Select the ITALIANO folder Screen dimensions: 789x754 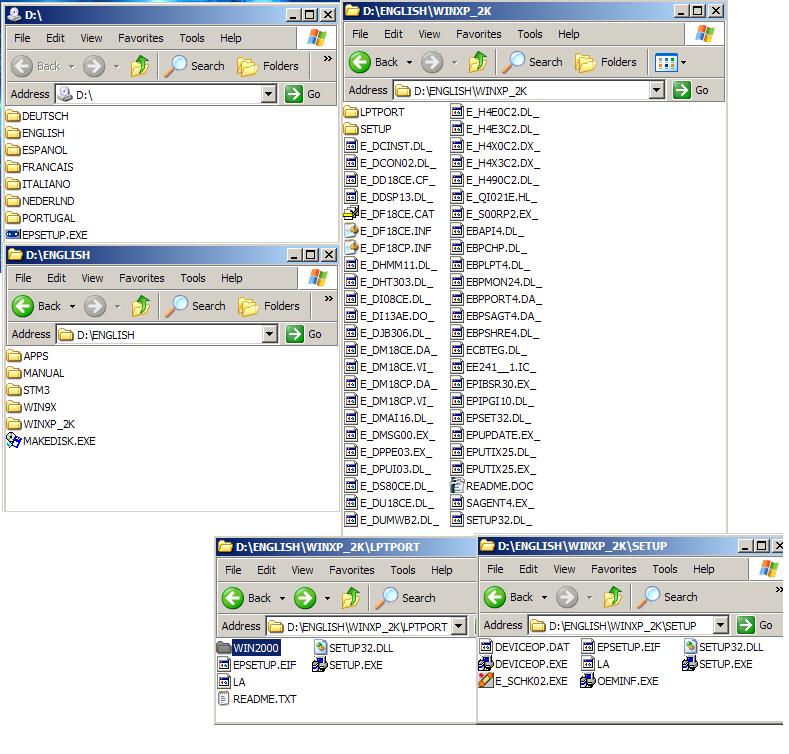39,184
